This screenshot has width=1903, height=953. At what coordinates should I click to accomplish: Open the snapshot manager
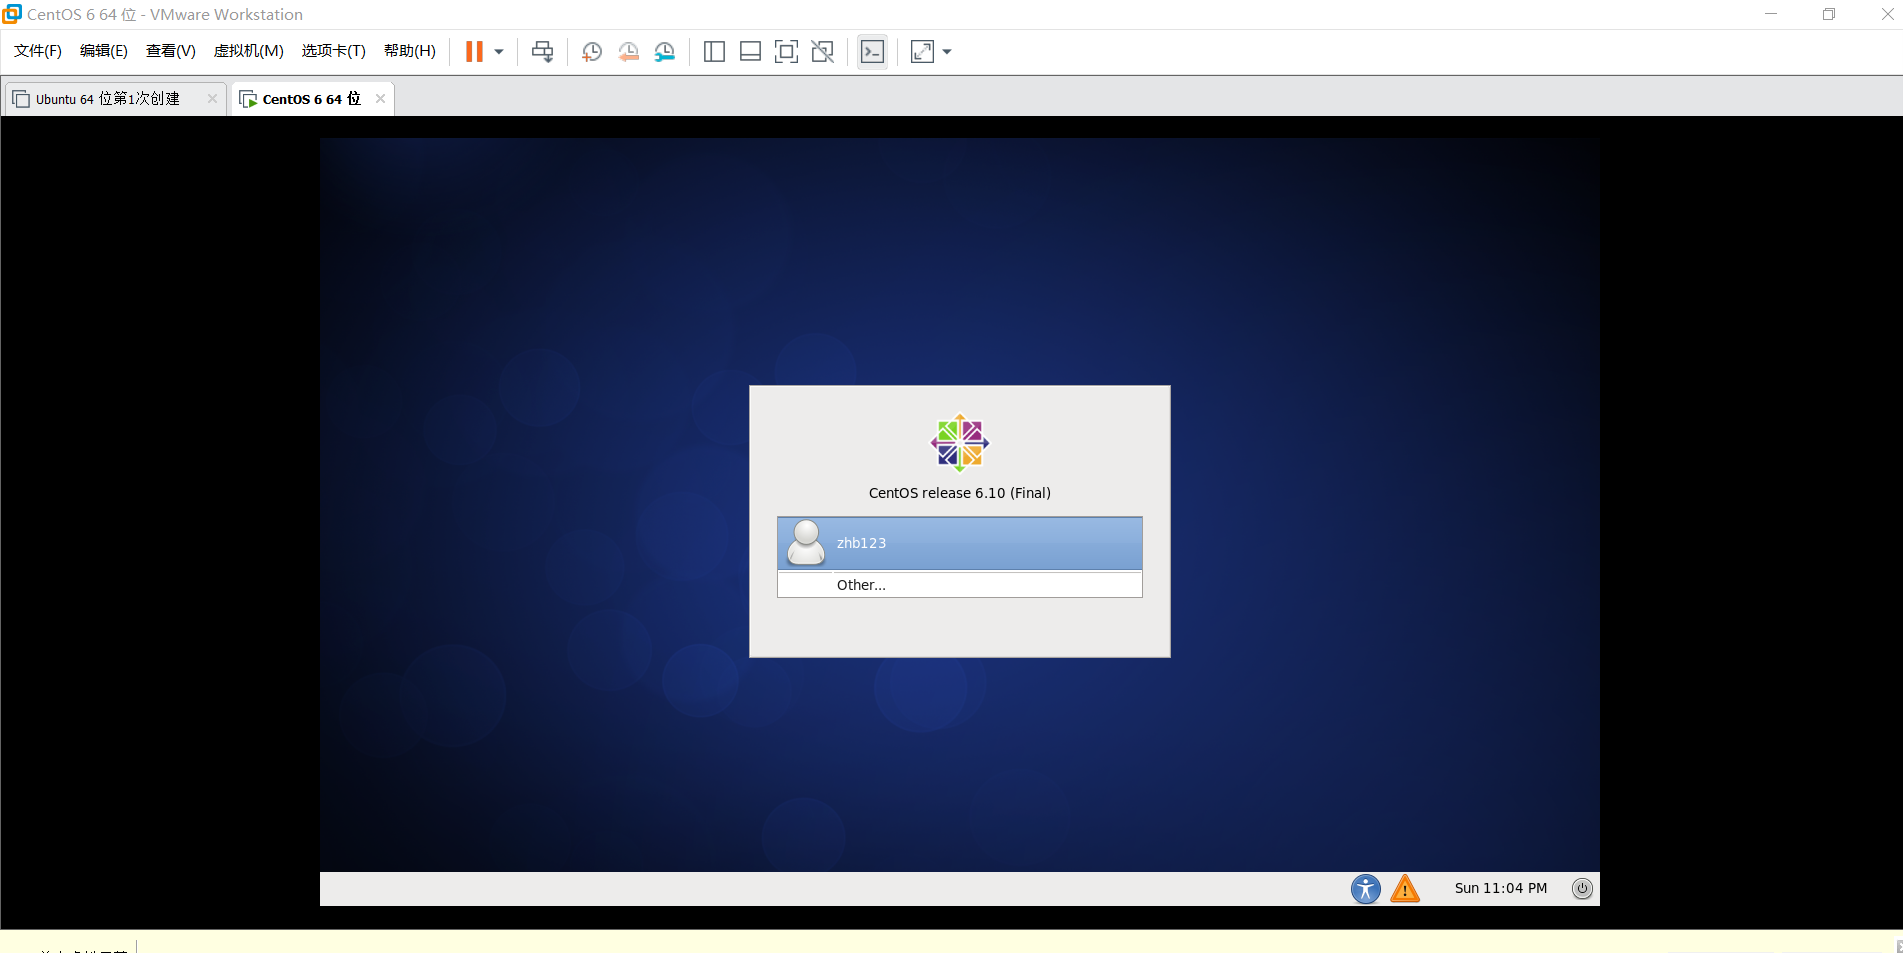(665, 52)
